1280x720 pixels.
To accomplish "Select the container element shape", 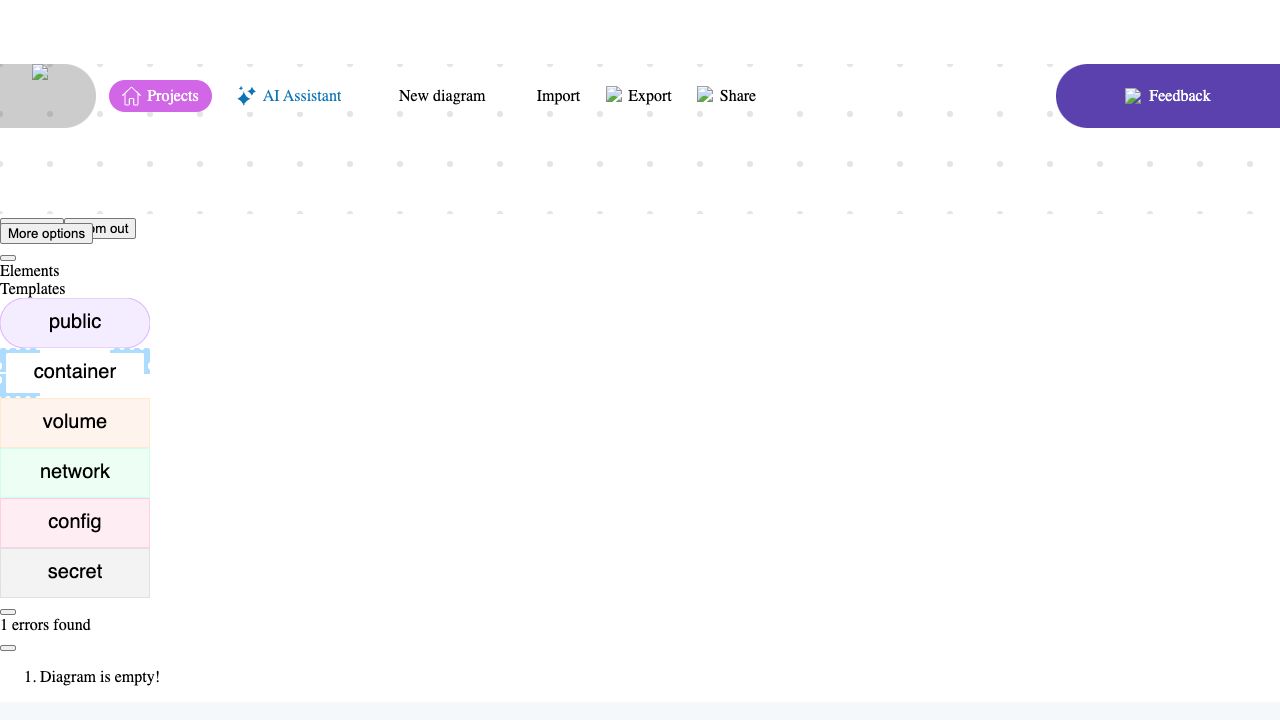I will [75, 372].
